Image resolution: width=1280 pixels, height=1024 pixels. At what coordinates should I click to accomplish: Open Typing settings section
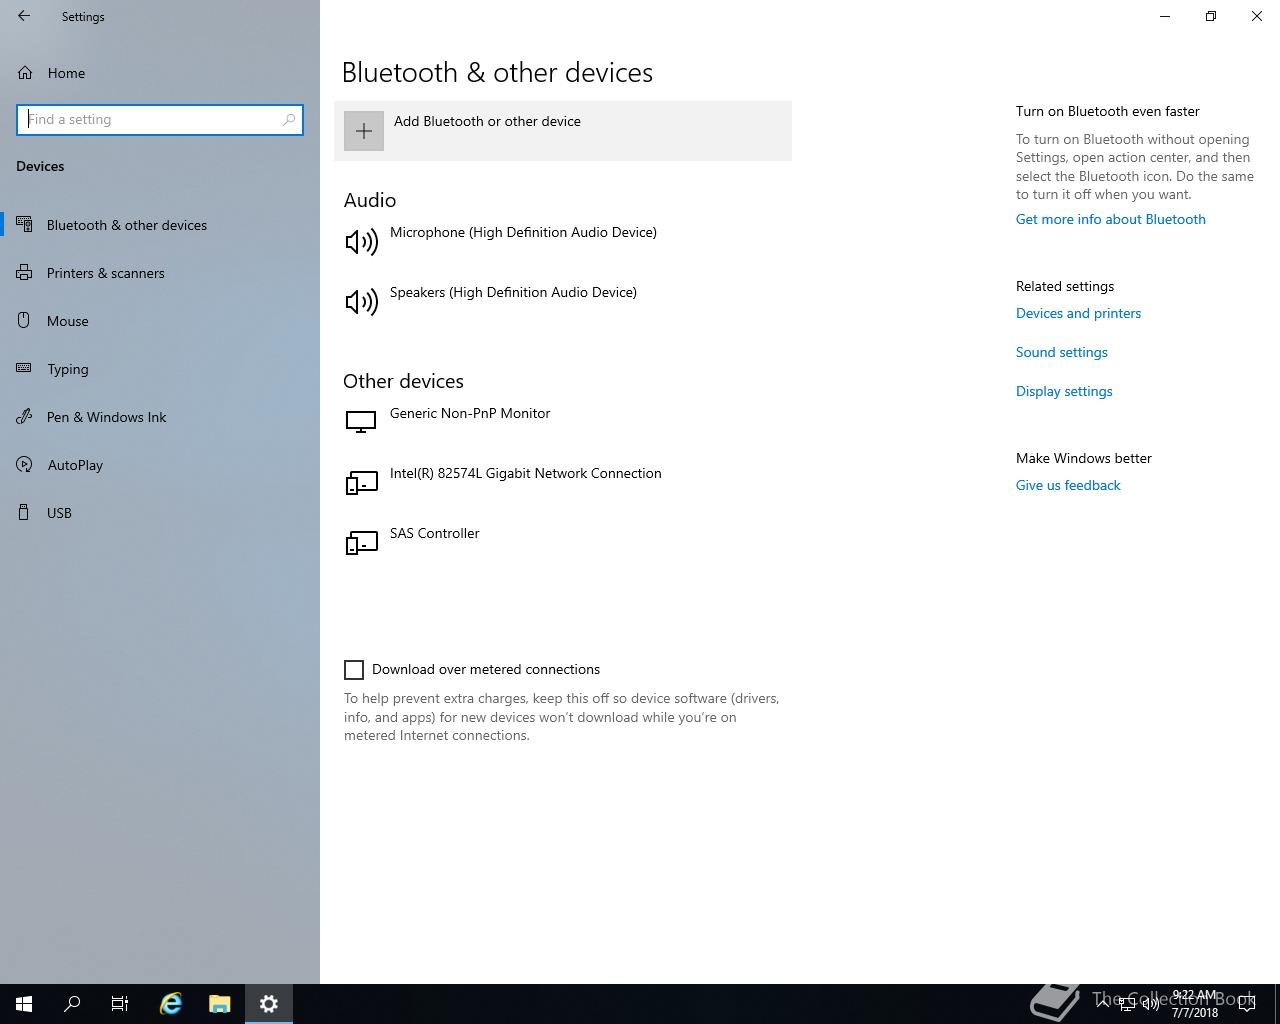pyautogui.click(x=160, y=369)
